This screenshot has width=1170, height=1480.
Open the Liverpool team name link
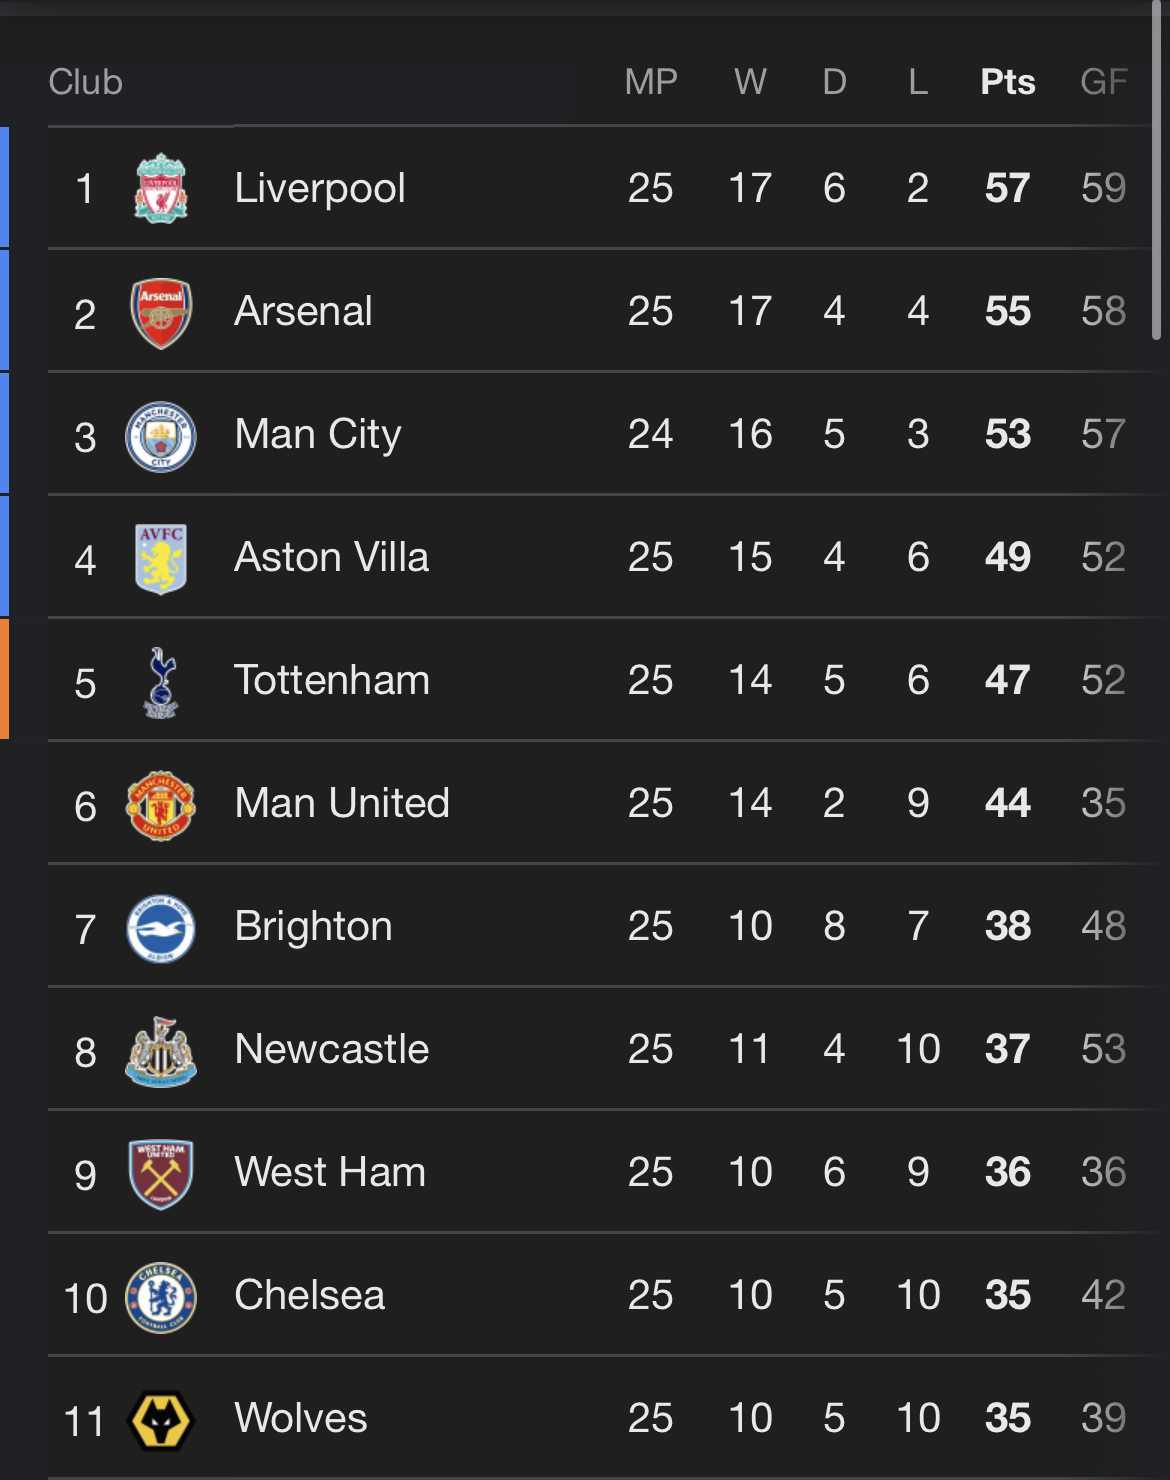(320, 188)
